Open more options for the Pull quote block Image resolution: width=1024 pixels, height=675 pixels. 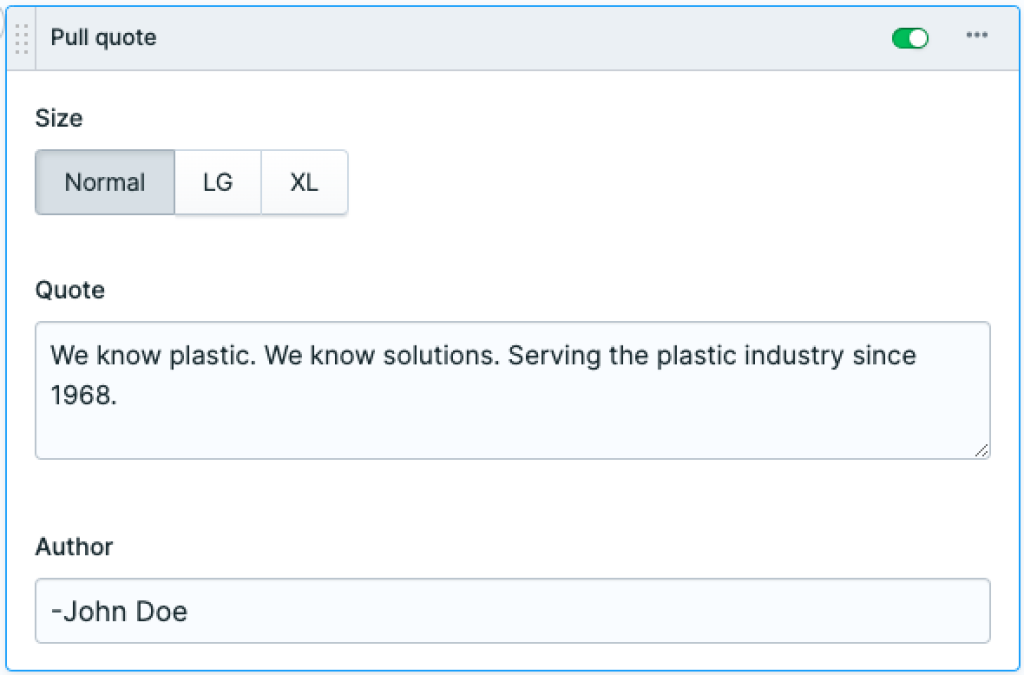tap(977, 37)
